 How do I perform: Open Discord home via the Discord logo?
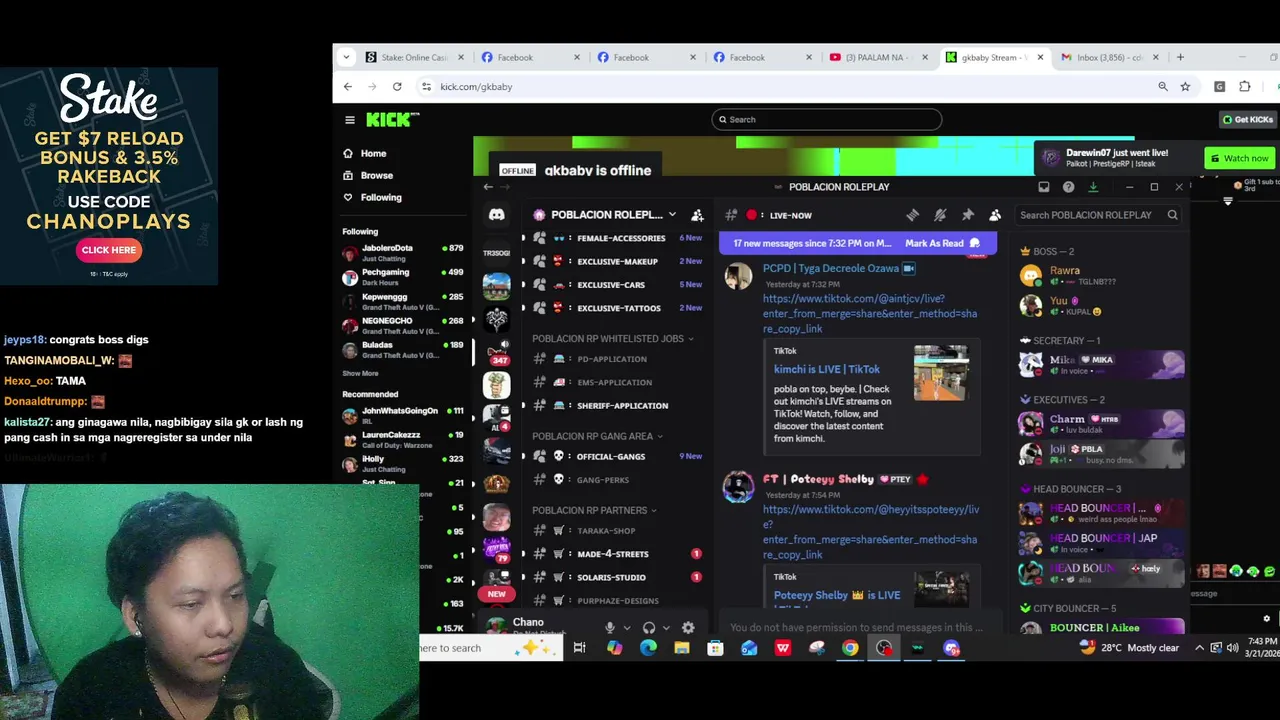click(497, 215)
